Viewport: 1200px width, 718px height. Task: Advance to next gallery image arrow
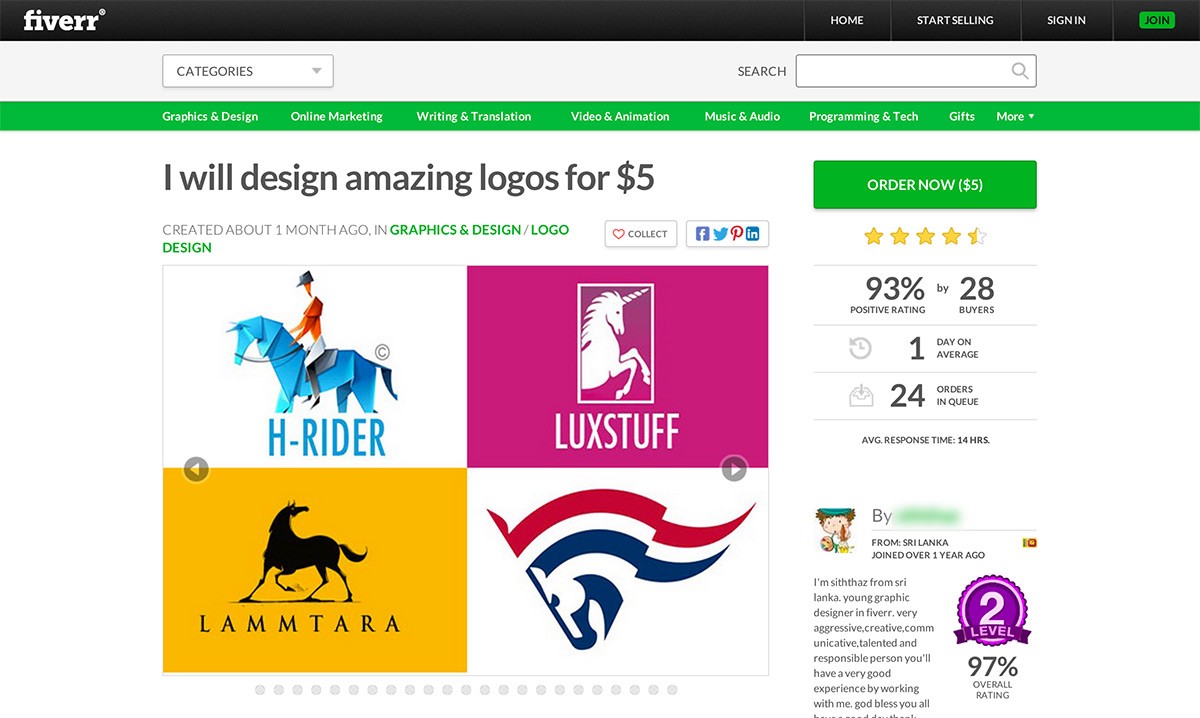(734, 469)
